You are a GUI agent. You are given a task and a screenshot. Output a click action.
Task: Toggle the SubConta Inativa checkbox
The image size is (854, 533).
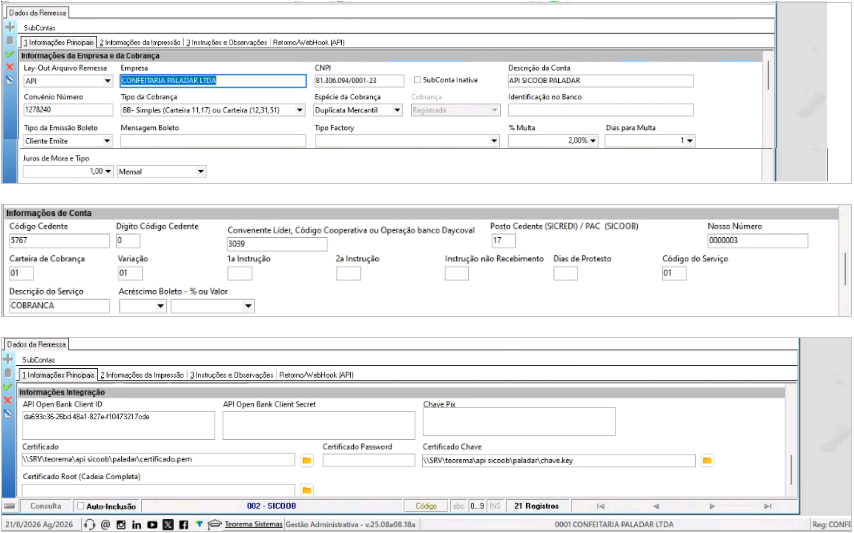point(417,80)
